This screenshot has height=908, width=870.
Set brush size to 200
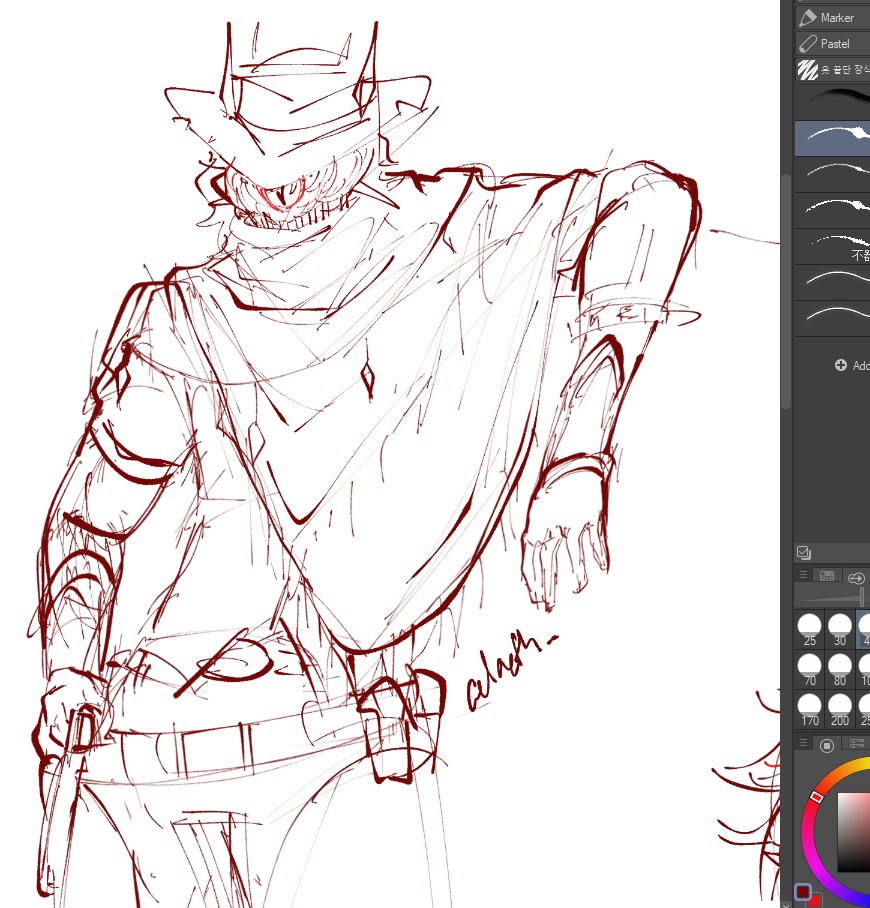pos(840,710)
